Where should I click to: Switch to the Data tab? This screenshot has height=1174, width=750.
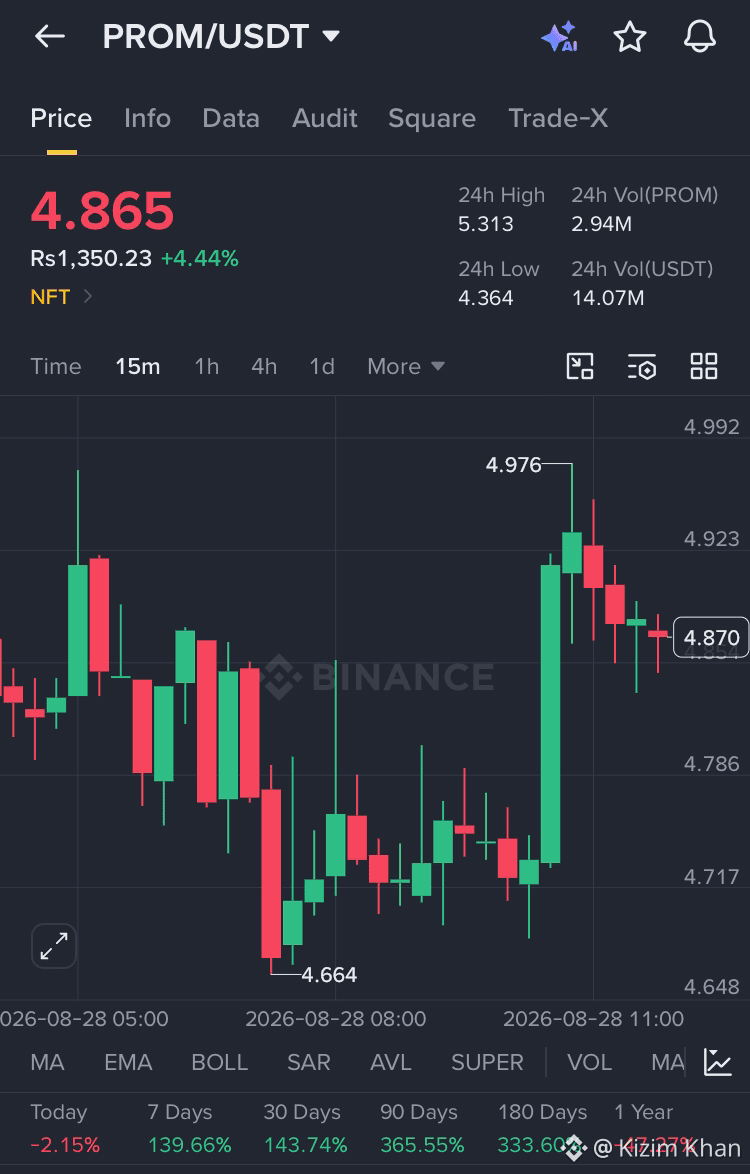(231, 118)
